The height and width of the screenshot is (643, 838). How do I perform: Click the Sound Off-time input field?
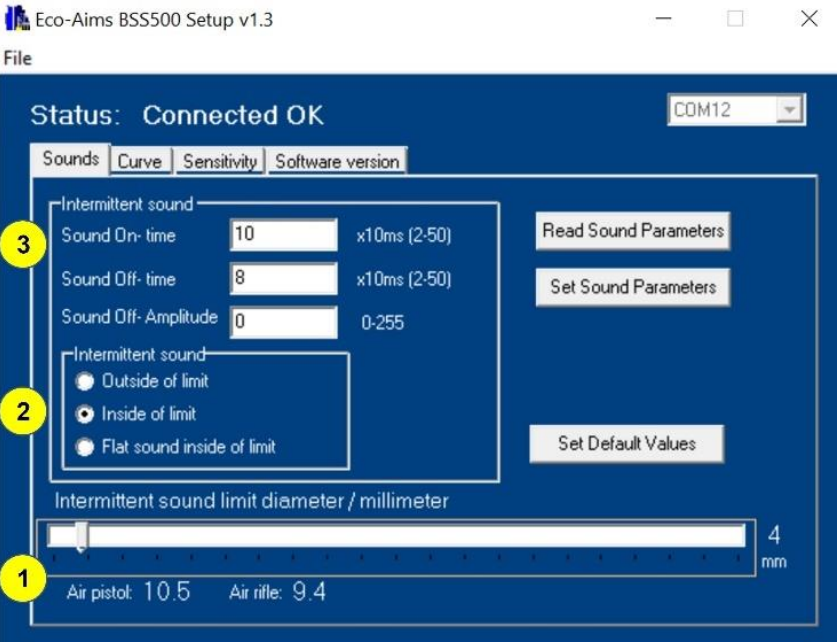pos(284,278)
